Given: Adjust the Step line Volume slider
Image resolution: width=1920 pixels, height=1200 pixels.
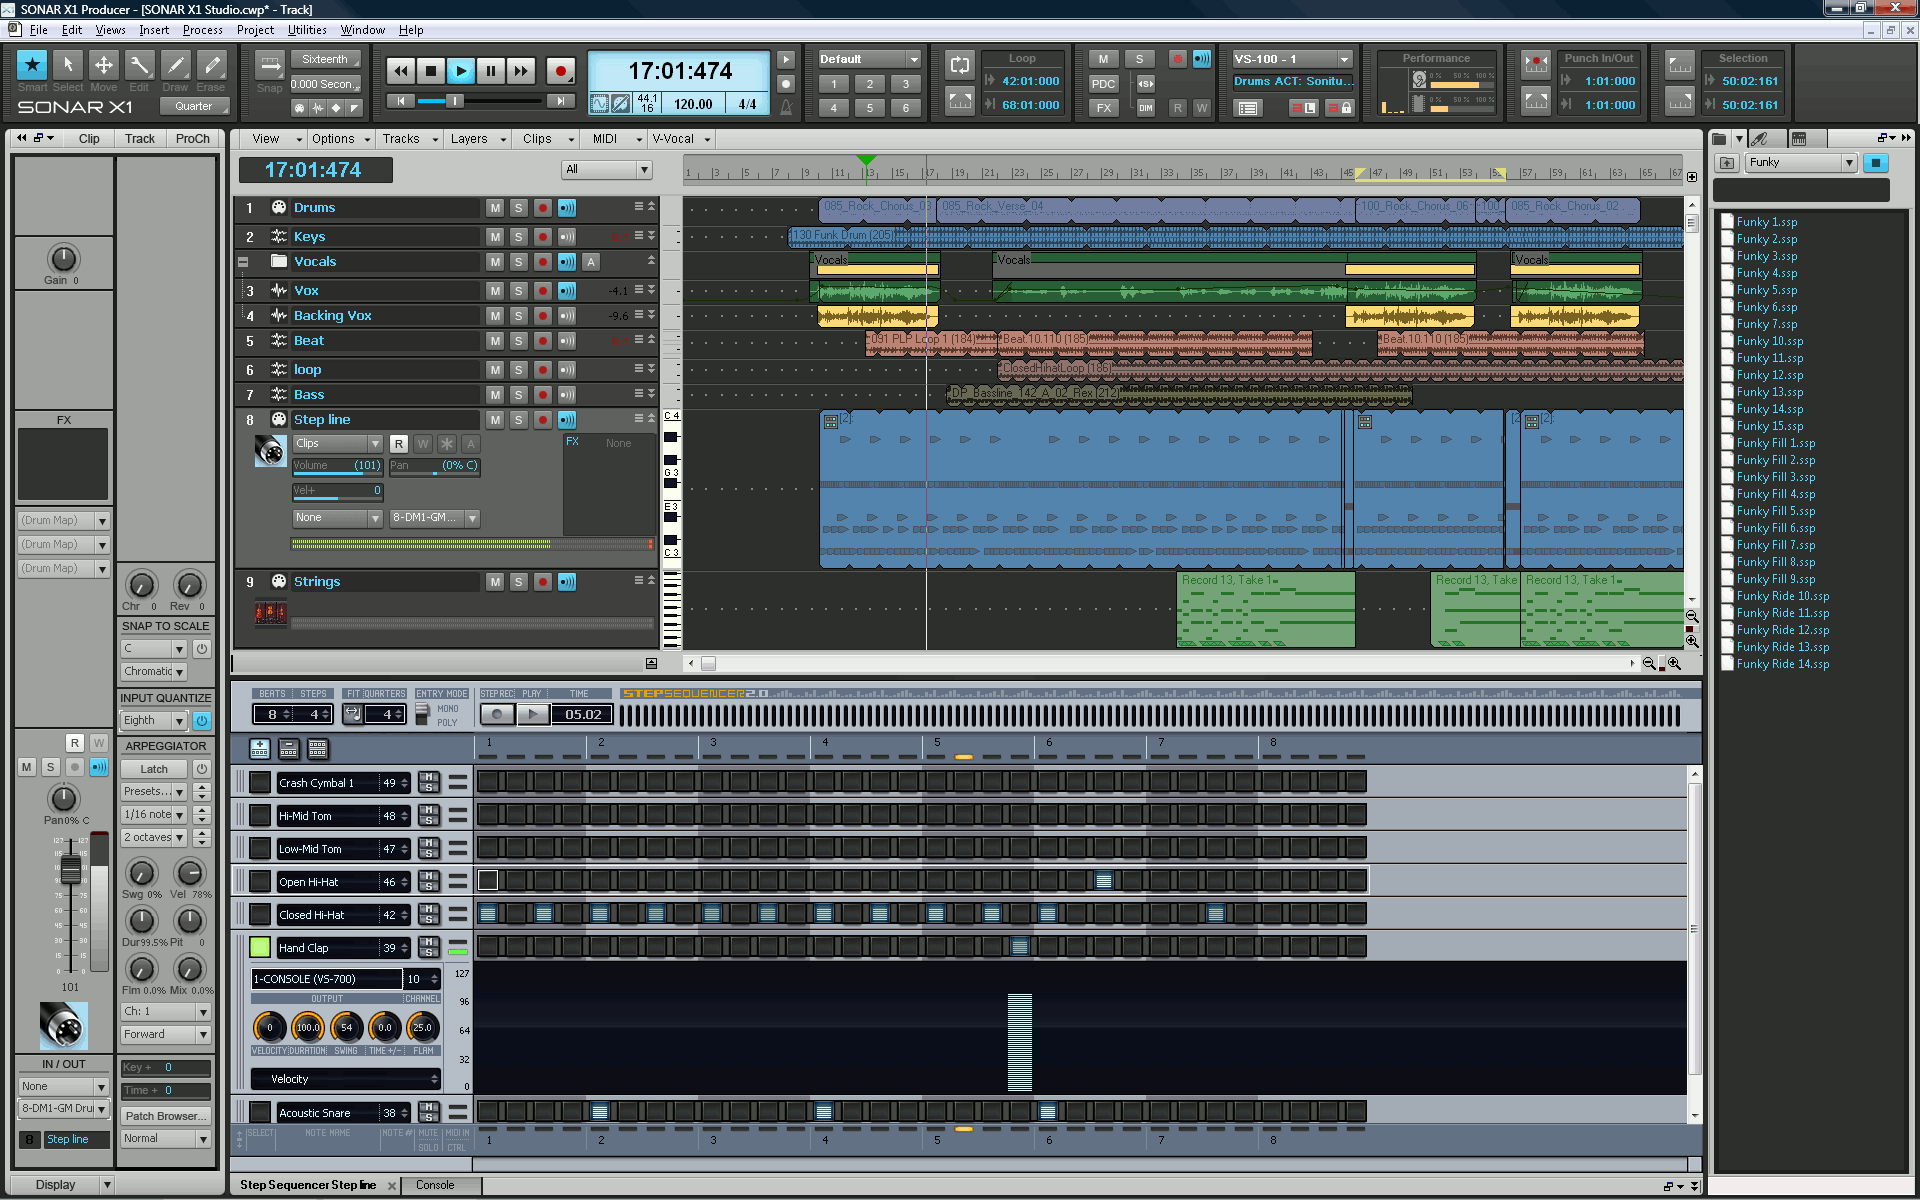Looking at the screenshot, I should click(337, 466).
